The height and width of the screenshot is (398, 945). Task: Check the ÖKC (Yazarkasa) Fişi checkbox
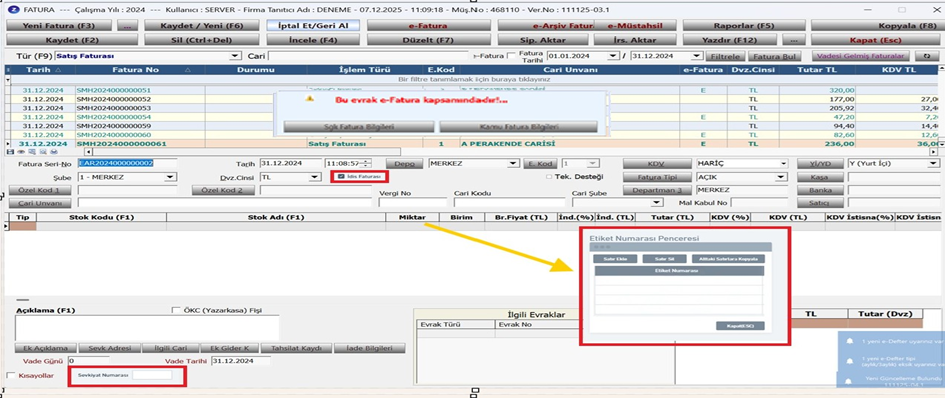[176, 311]
